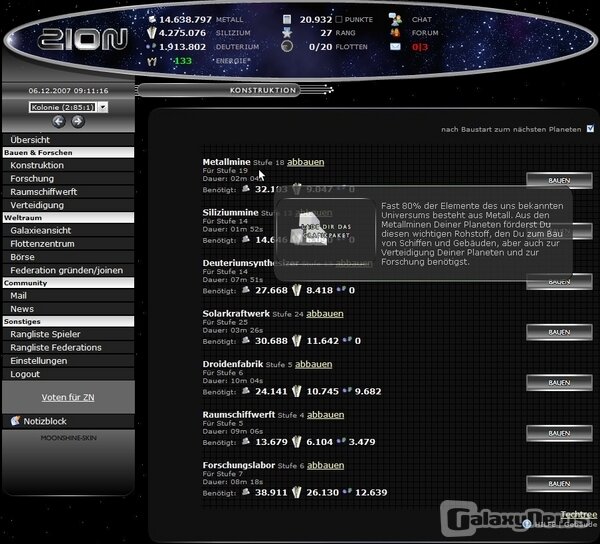Click the FORUM text link
Viewport: 600px width, 544px height.
[x=425, y=33]
